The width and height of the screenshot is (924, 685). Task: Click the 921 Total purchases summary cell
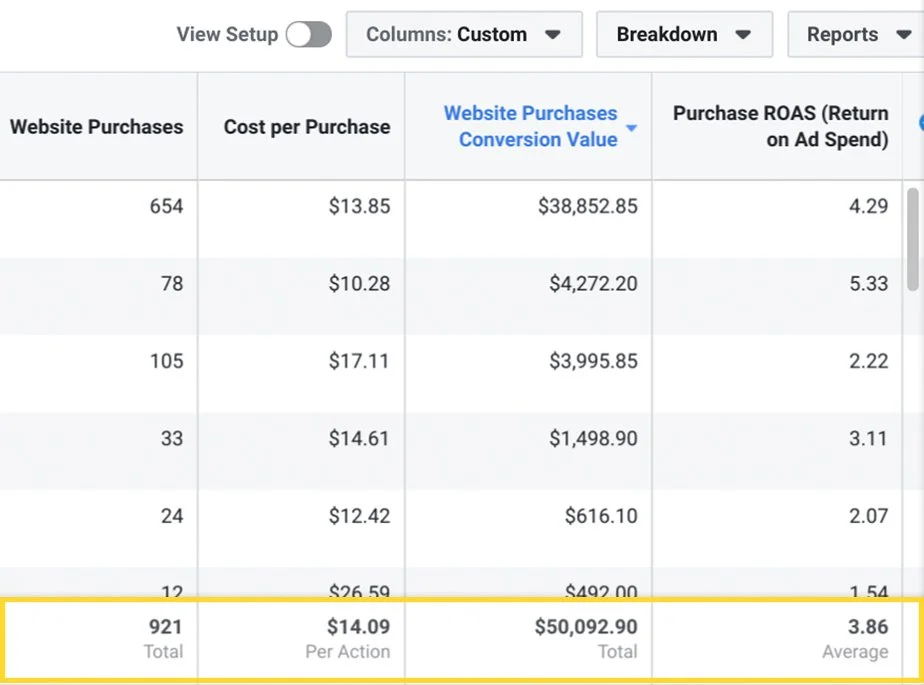click(164, 638)
